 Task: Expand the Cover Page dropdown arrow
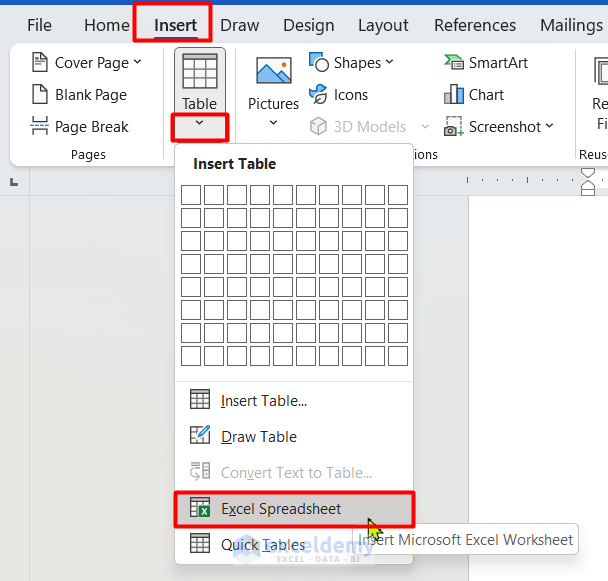[x=138, y=62]
